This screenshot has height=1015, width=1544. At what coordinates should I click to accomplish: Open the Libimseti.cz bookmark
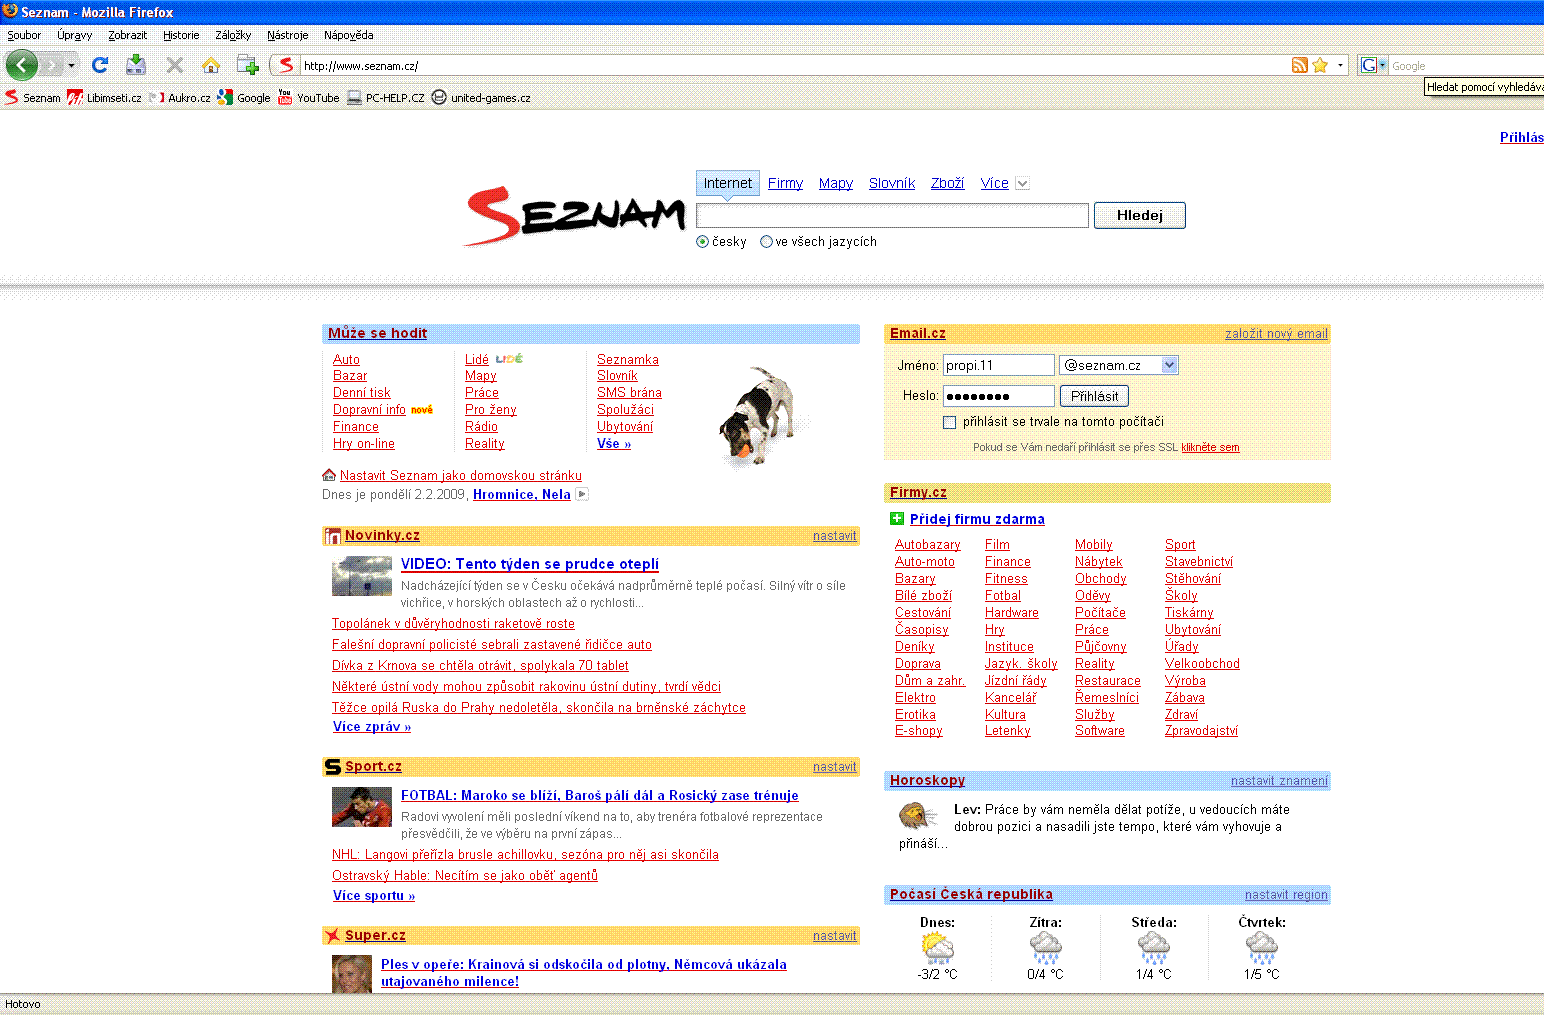(x=104, y=97)
